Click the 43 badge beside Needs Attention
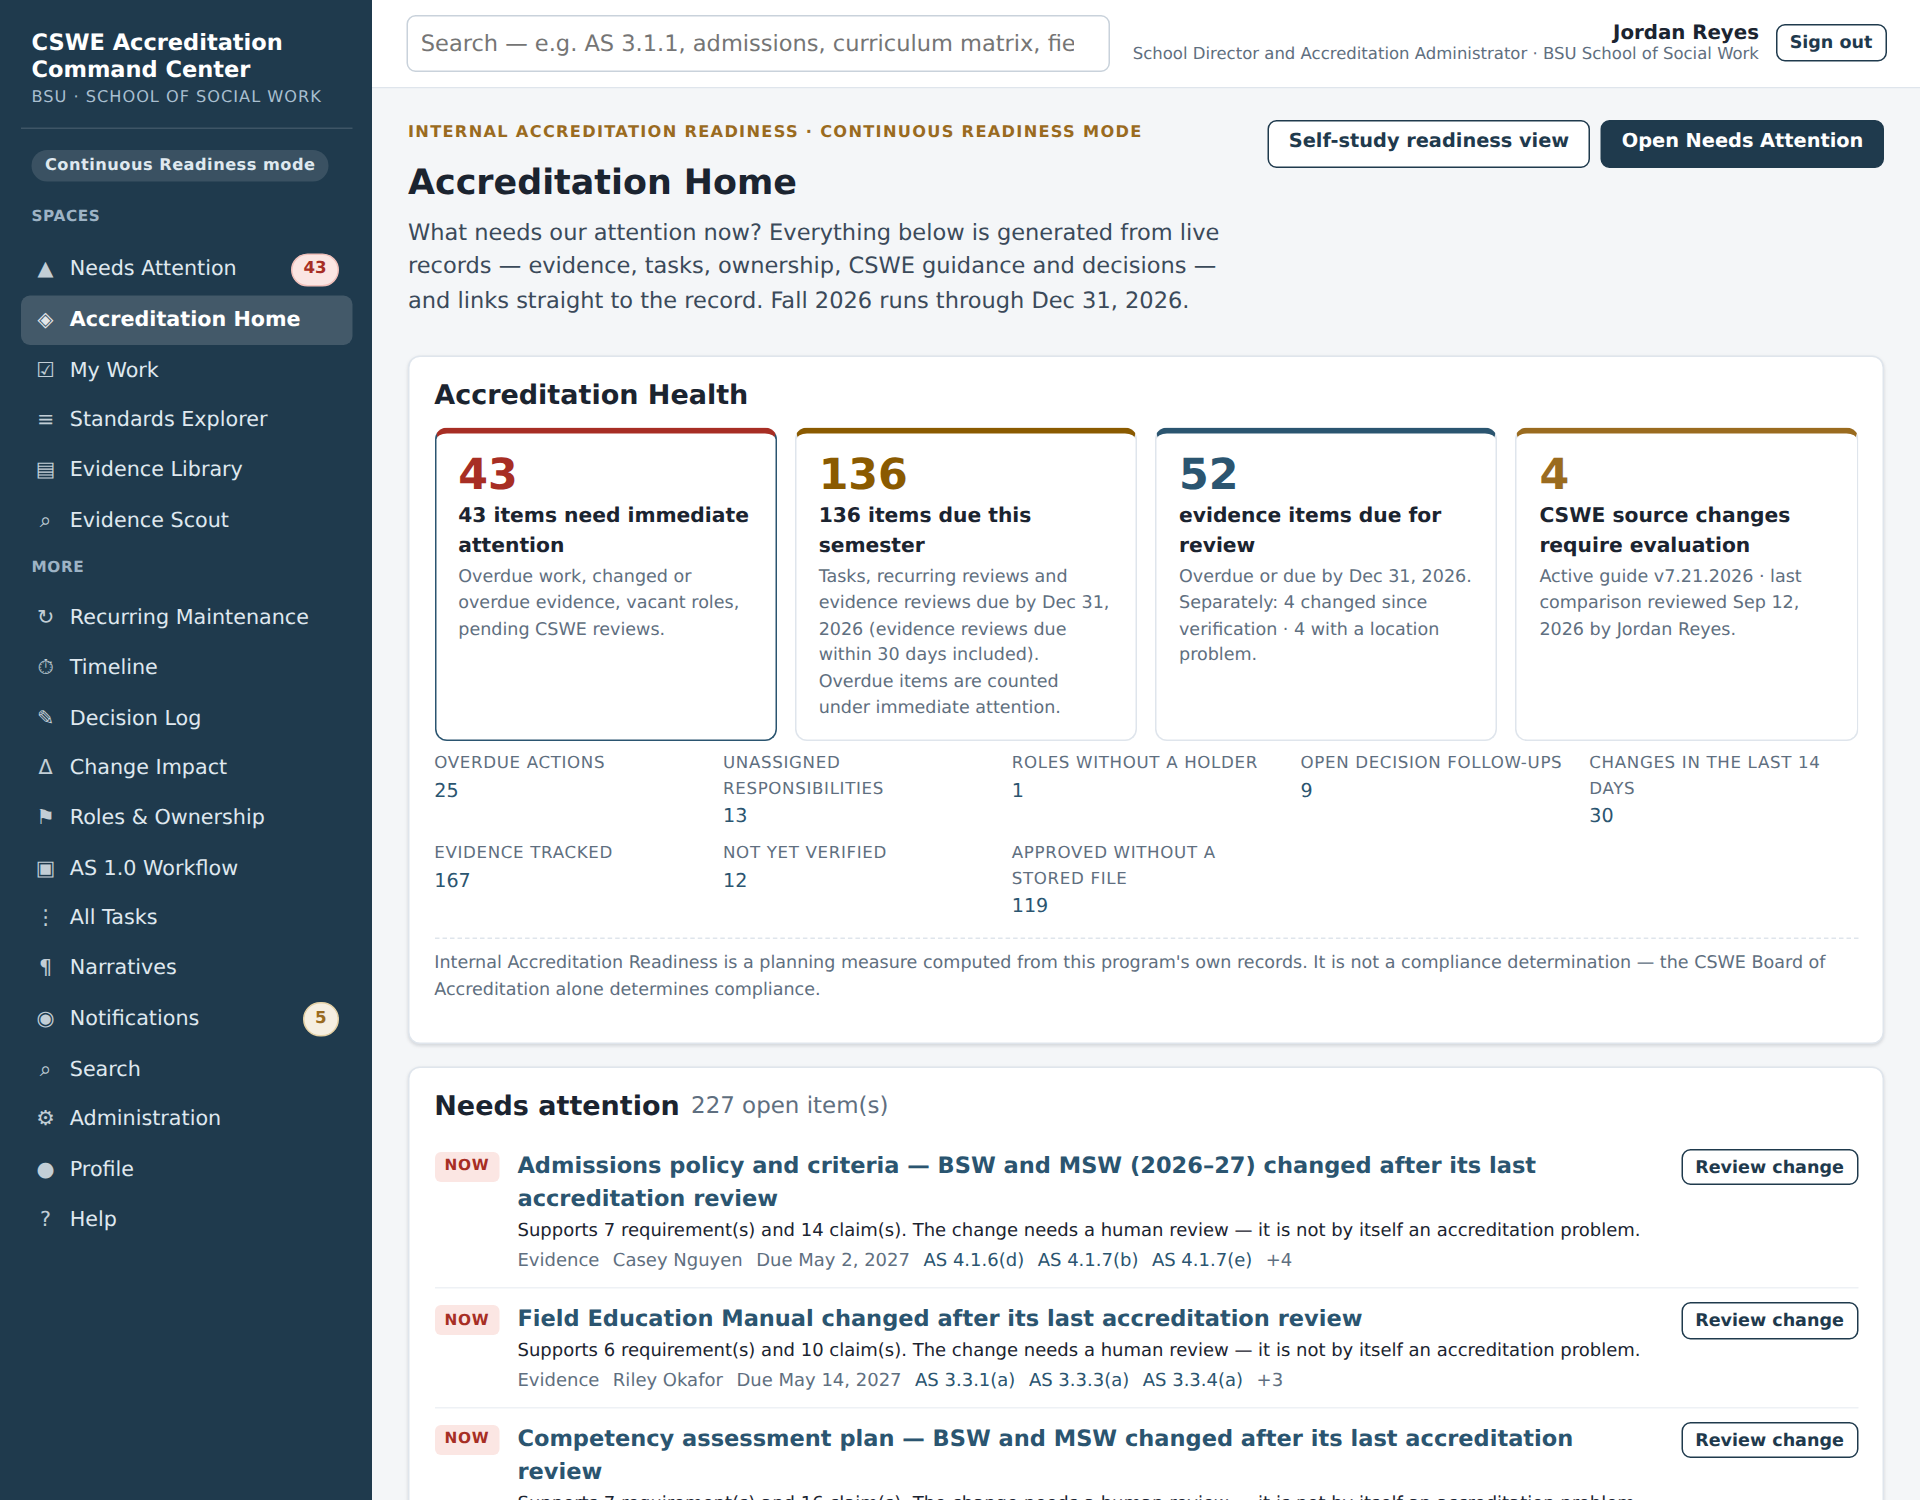1920x1500 pixels. [x=314, y=268]
